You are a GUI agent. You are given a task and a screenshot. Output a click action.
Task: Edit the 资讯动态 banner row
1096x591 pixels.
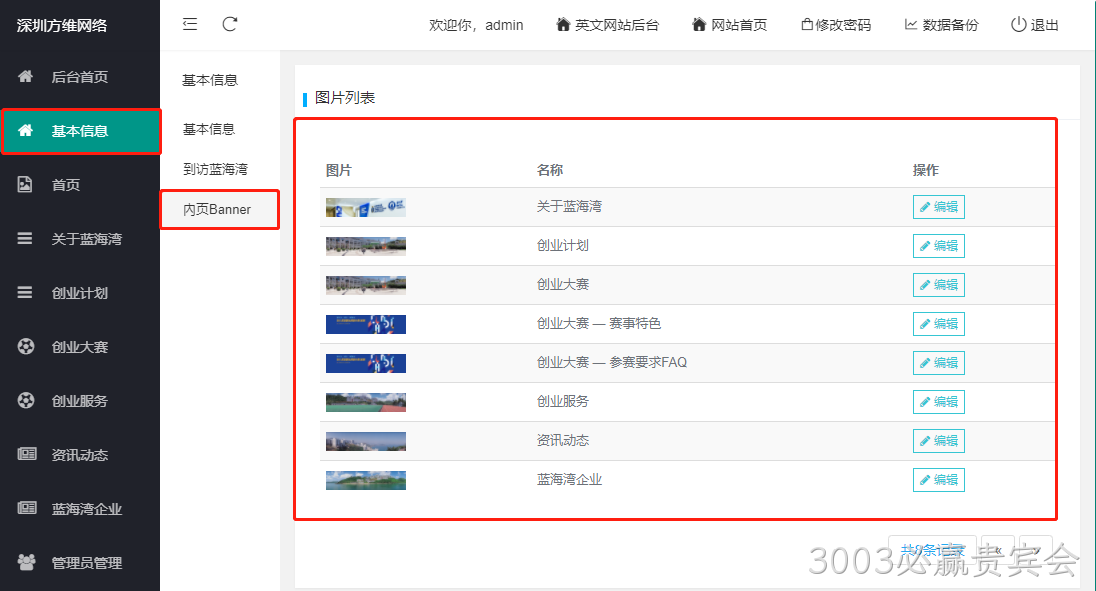[939, 441]
